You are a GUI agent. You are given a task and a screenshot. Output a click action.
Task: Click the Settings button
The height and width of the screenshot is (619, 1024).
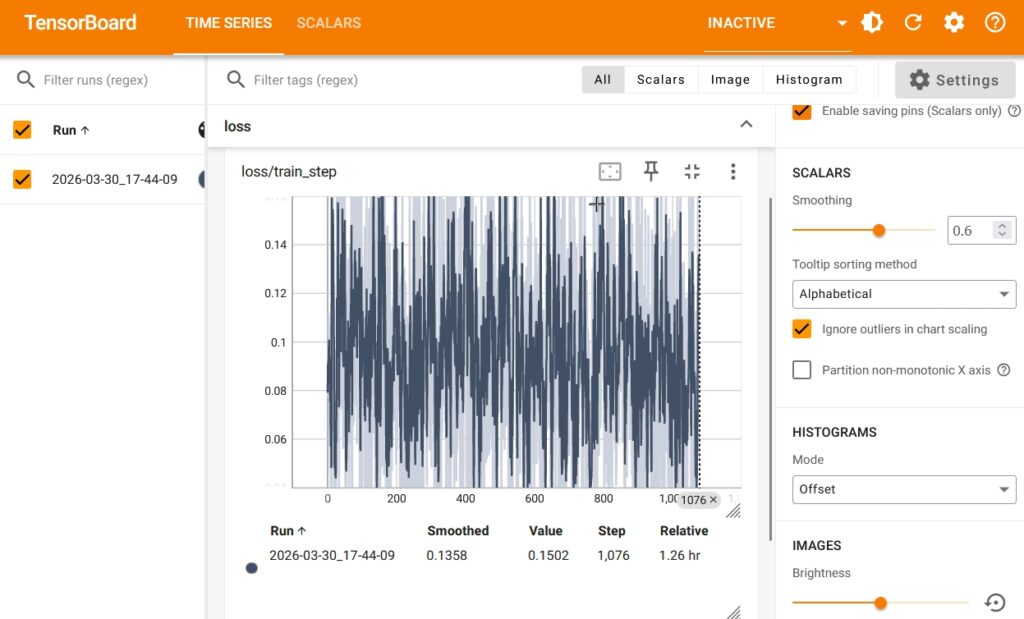click(x=955, y=80)
